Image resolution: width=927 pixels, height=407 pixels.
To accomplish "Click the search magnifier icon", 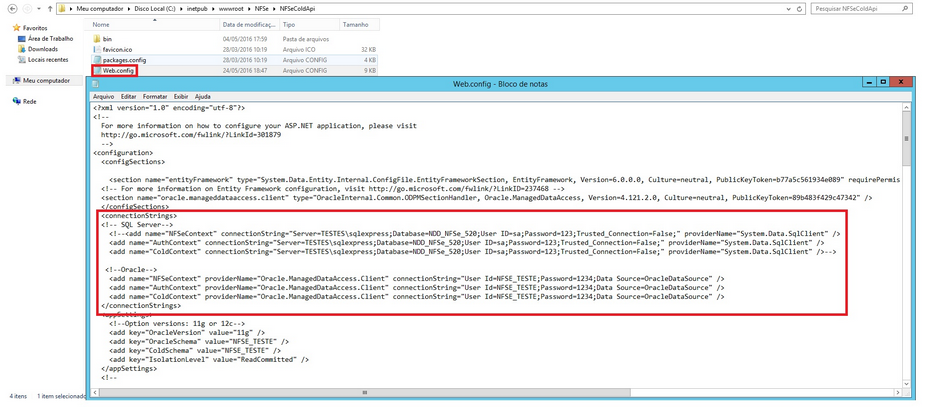I will point(905,9).
